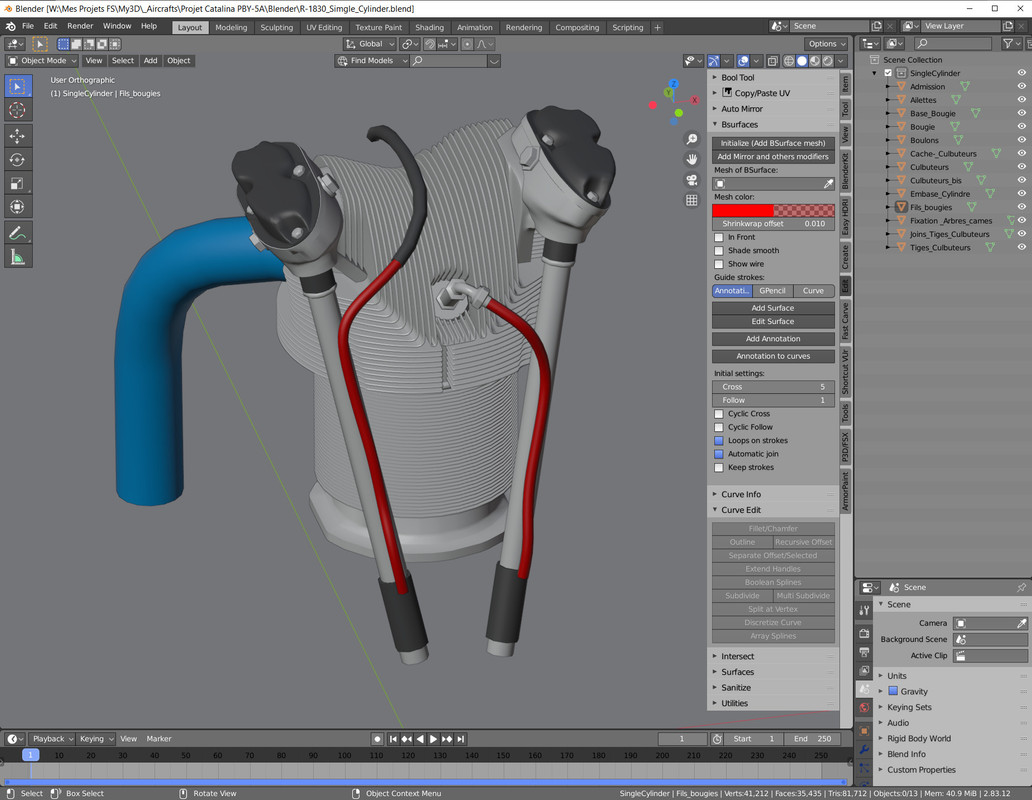Hide the Fils_bougies object with its eye icon
Image resolution: width=1032 pixels, height=800 pixels.
[1021, 207]
